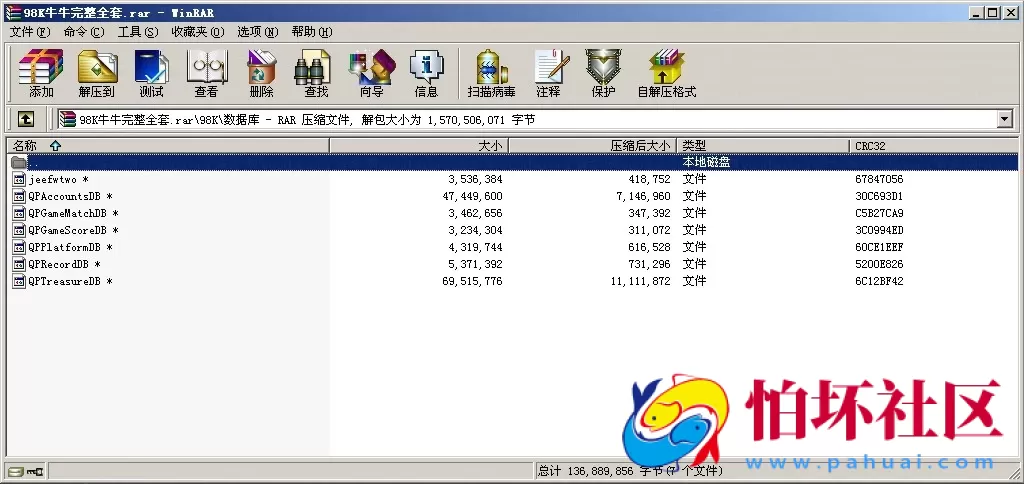Image resolution: width=1024 pixels, height=484 pixels.
Task: Click packed size 11,111,872
Action: coord(640,282)
